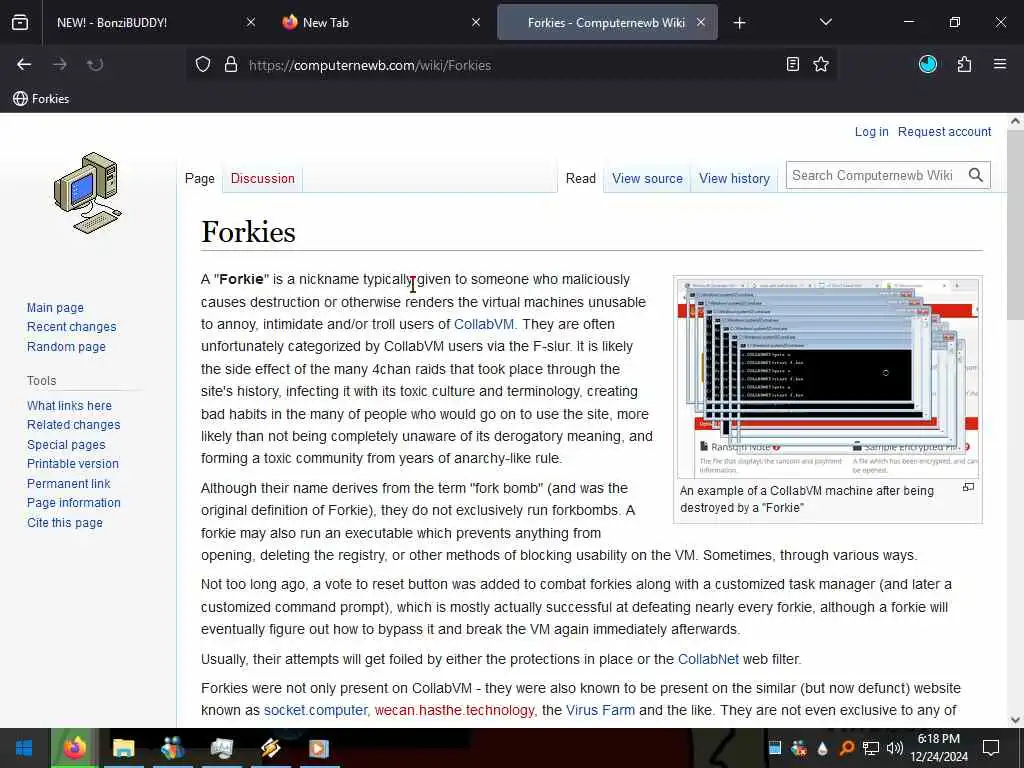Open Cite this page link
1024x768 pixels.
tap(65, 523)
